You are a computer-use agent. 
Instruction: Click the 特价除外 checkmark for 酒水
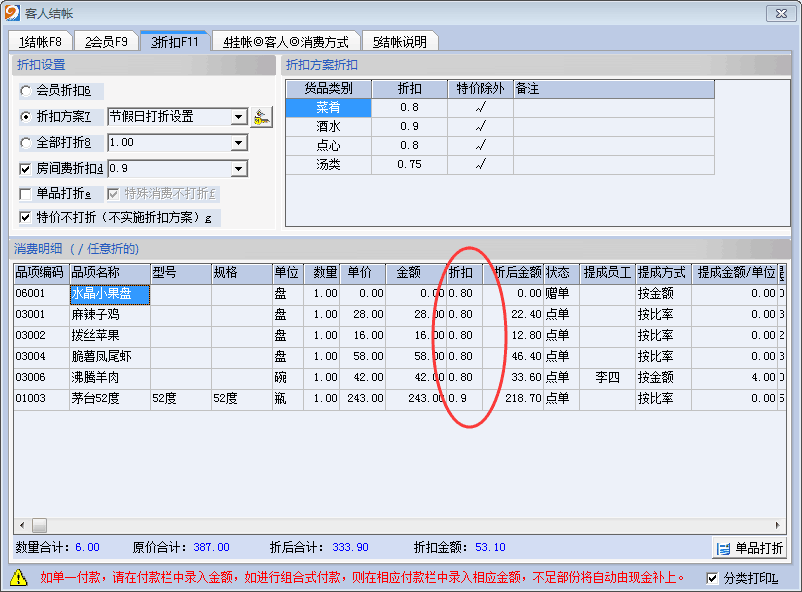(480, 126)
